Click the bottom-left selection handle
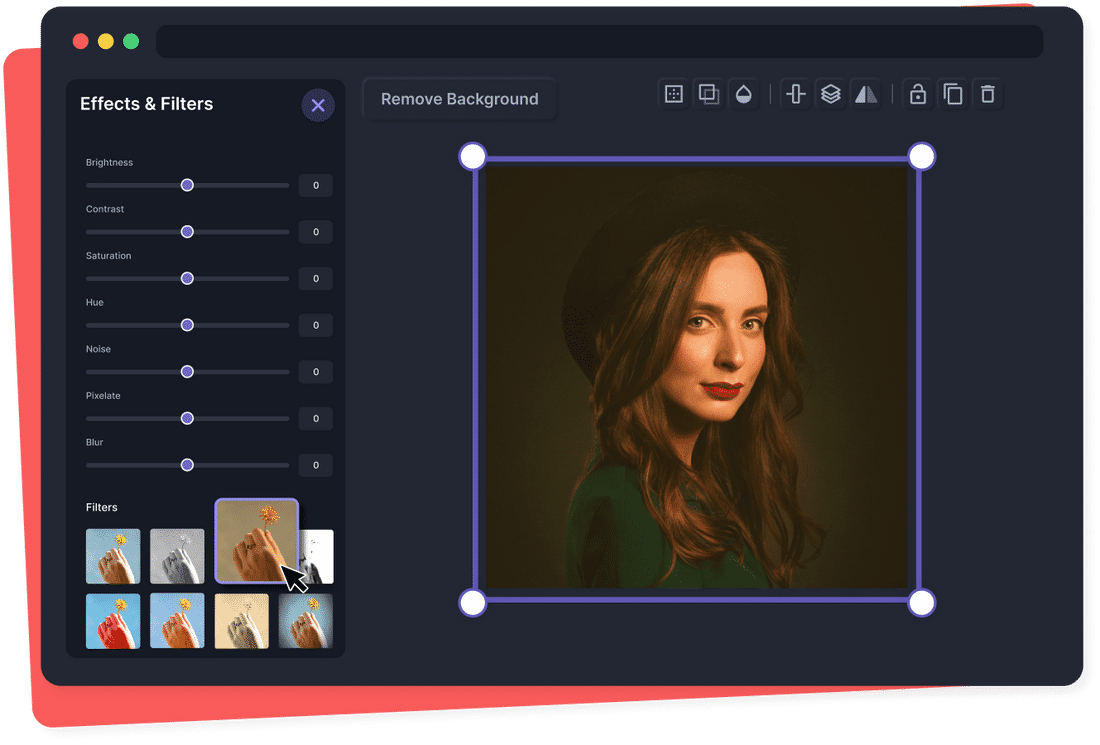This screenshot has width=1100, height=745. pyautogui.click(x=473, y=603)
